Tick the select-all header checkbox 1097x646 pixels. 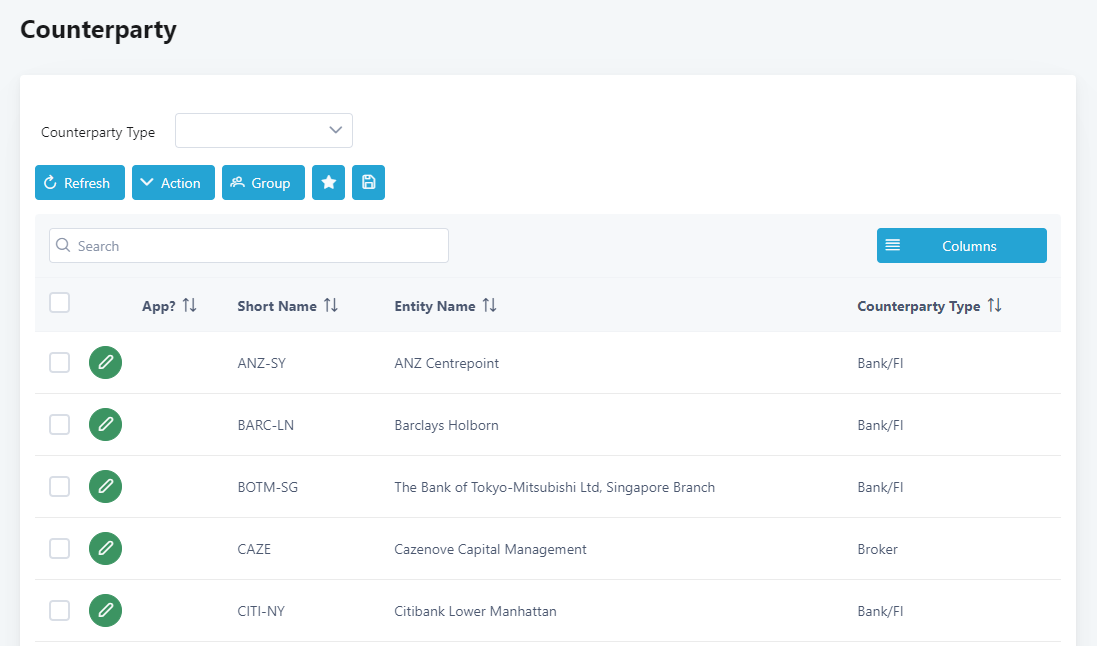coord(59,303)
